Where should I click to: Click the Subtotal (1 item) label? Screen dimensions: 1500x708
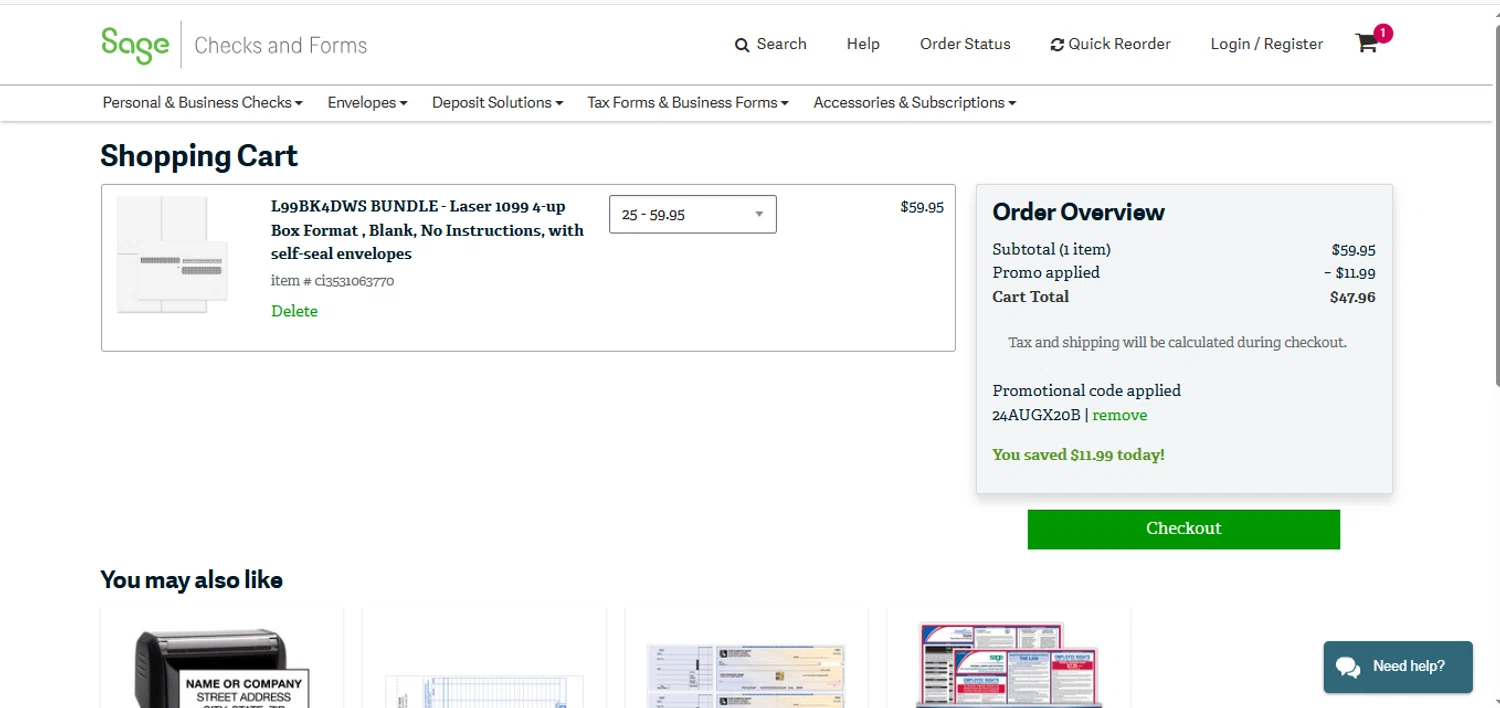(x=1051, y=249)
